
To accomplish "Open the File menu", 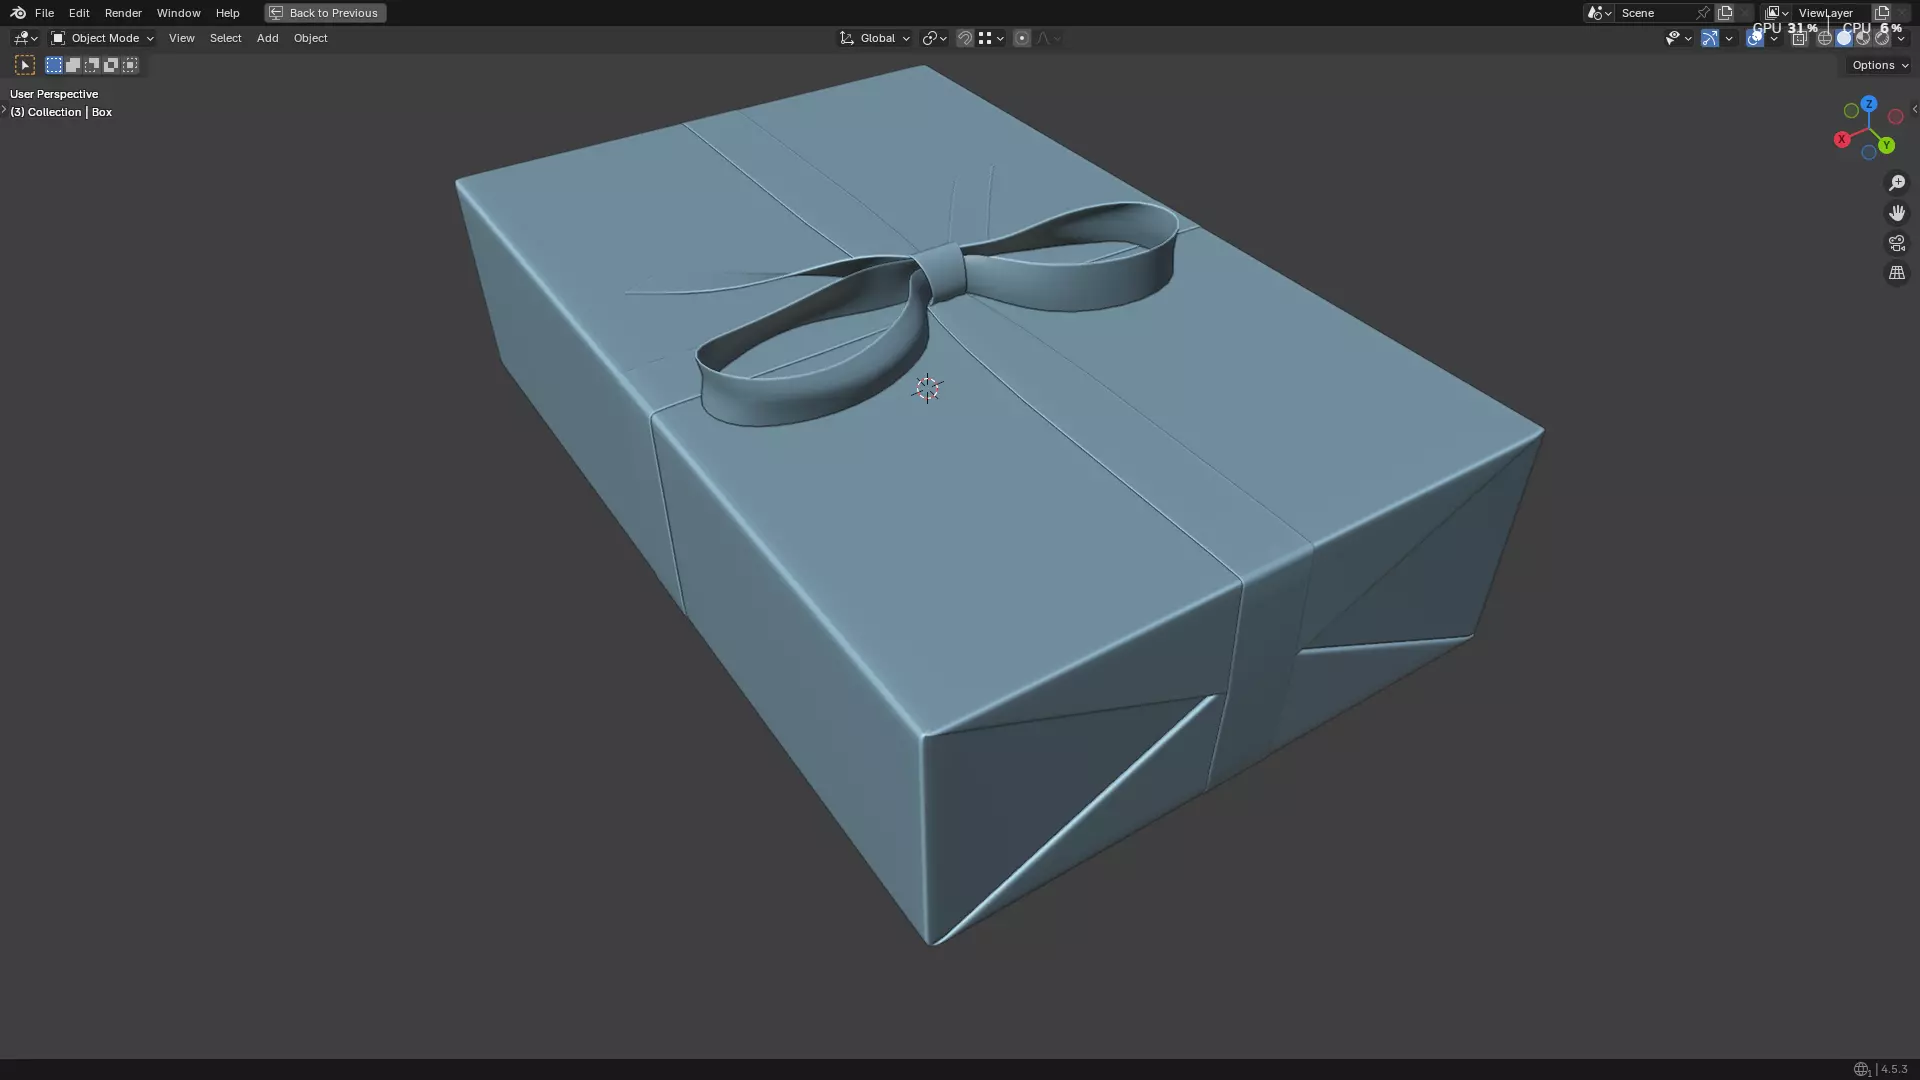I will (44, 13).
